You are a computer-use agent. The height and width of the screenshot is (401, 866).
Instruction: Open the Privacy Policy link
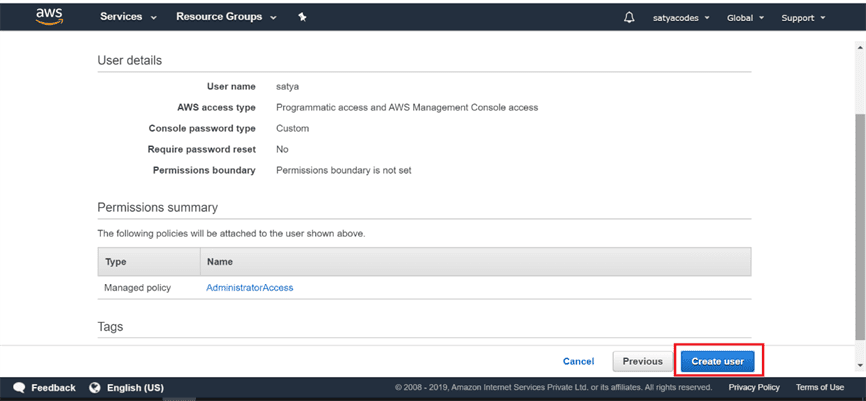(754, 388)
